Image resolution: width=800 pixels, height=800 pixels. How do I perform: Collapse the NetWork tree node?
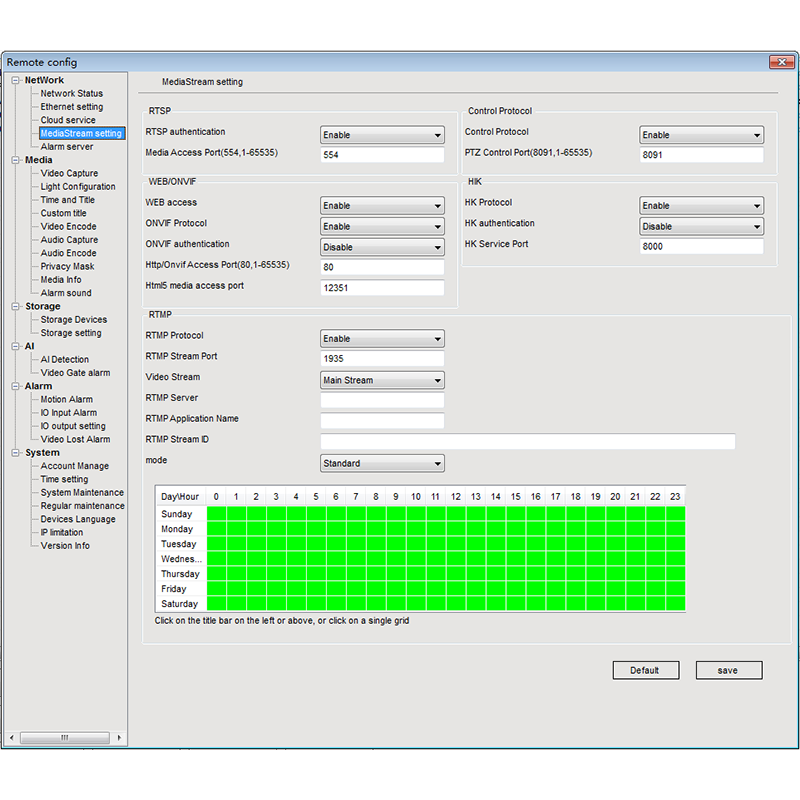tap(16, 80)
